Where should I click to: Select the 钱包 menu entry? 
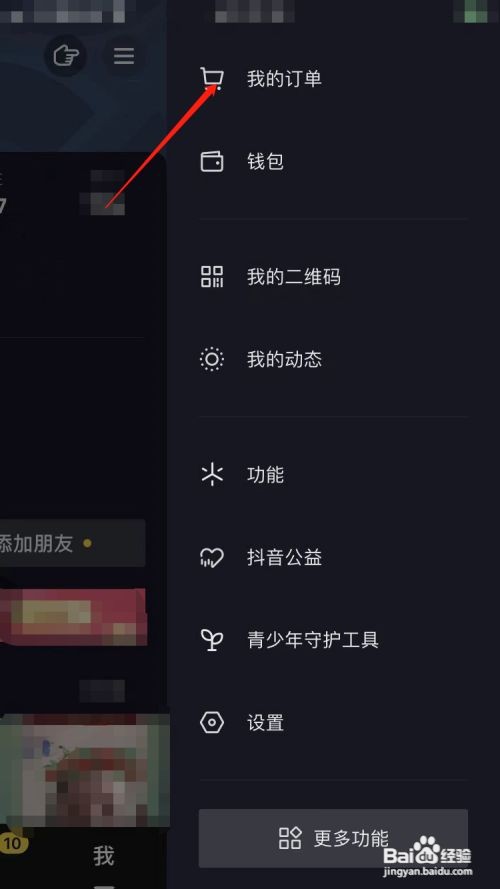point(334,162)
